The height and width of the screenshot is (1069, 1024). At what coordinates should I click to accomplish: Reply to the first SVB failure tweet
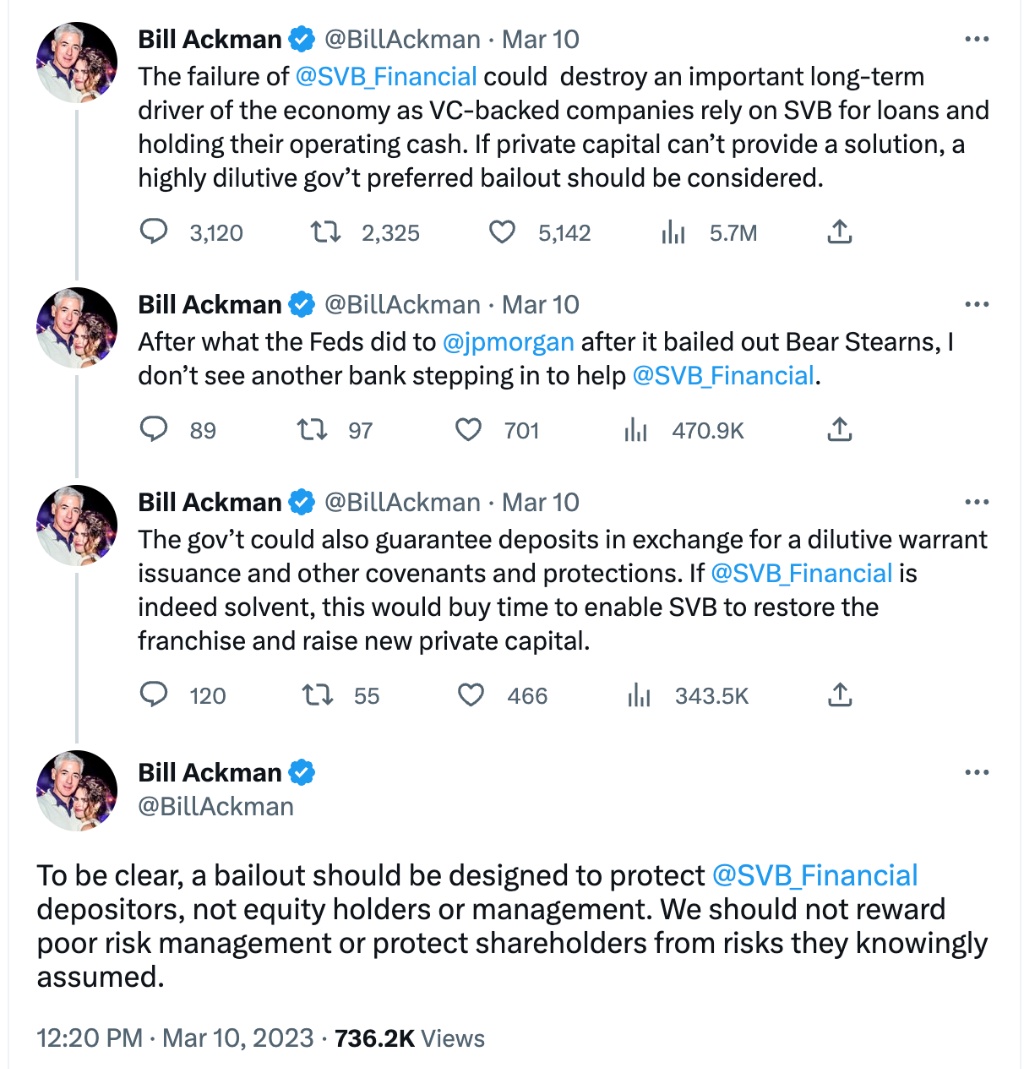tap(153, 233)
